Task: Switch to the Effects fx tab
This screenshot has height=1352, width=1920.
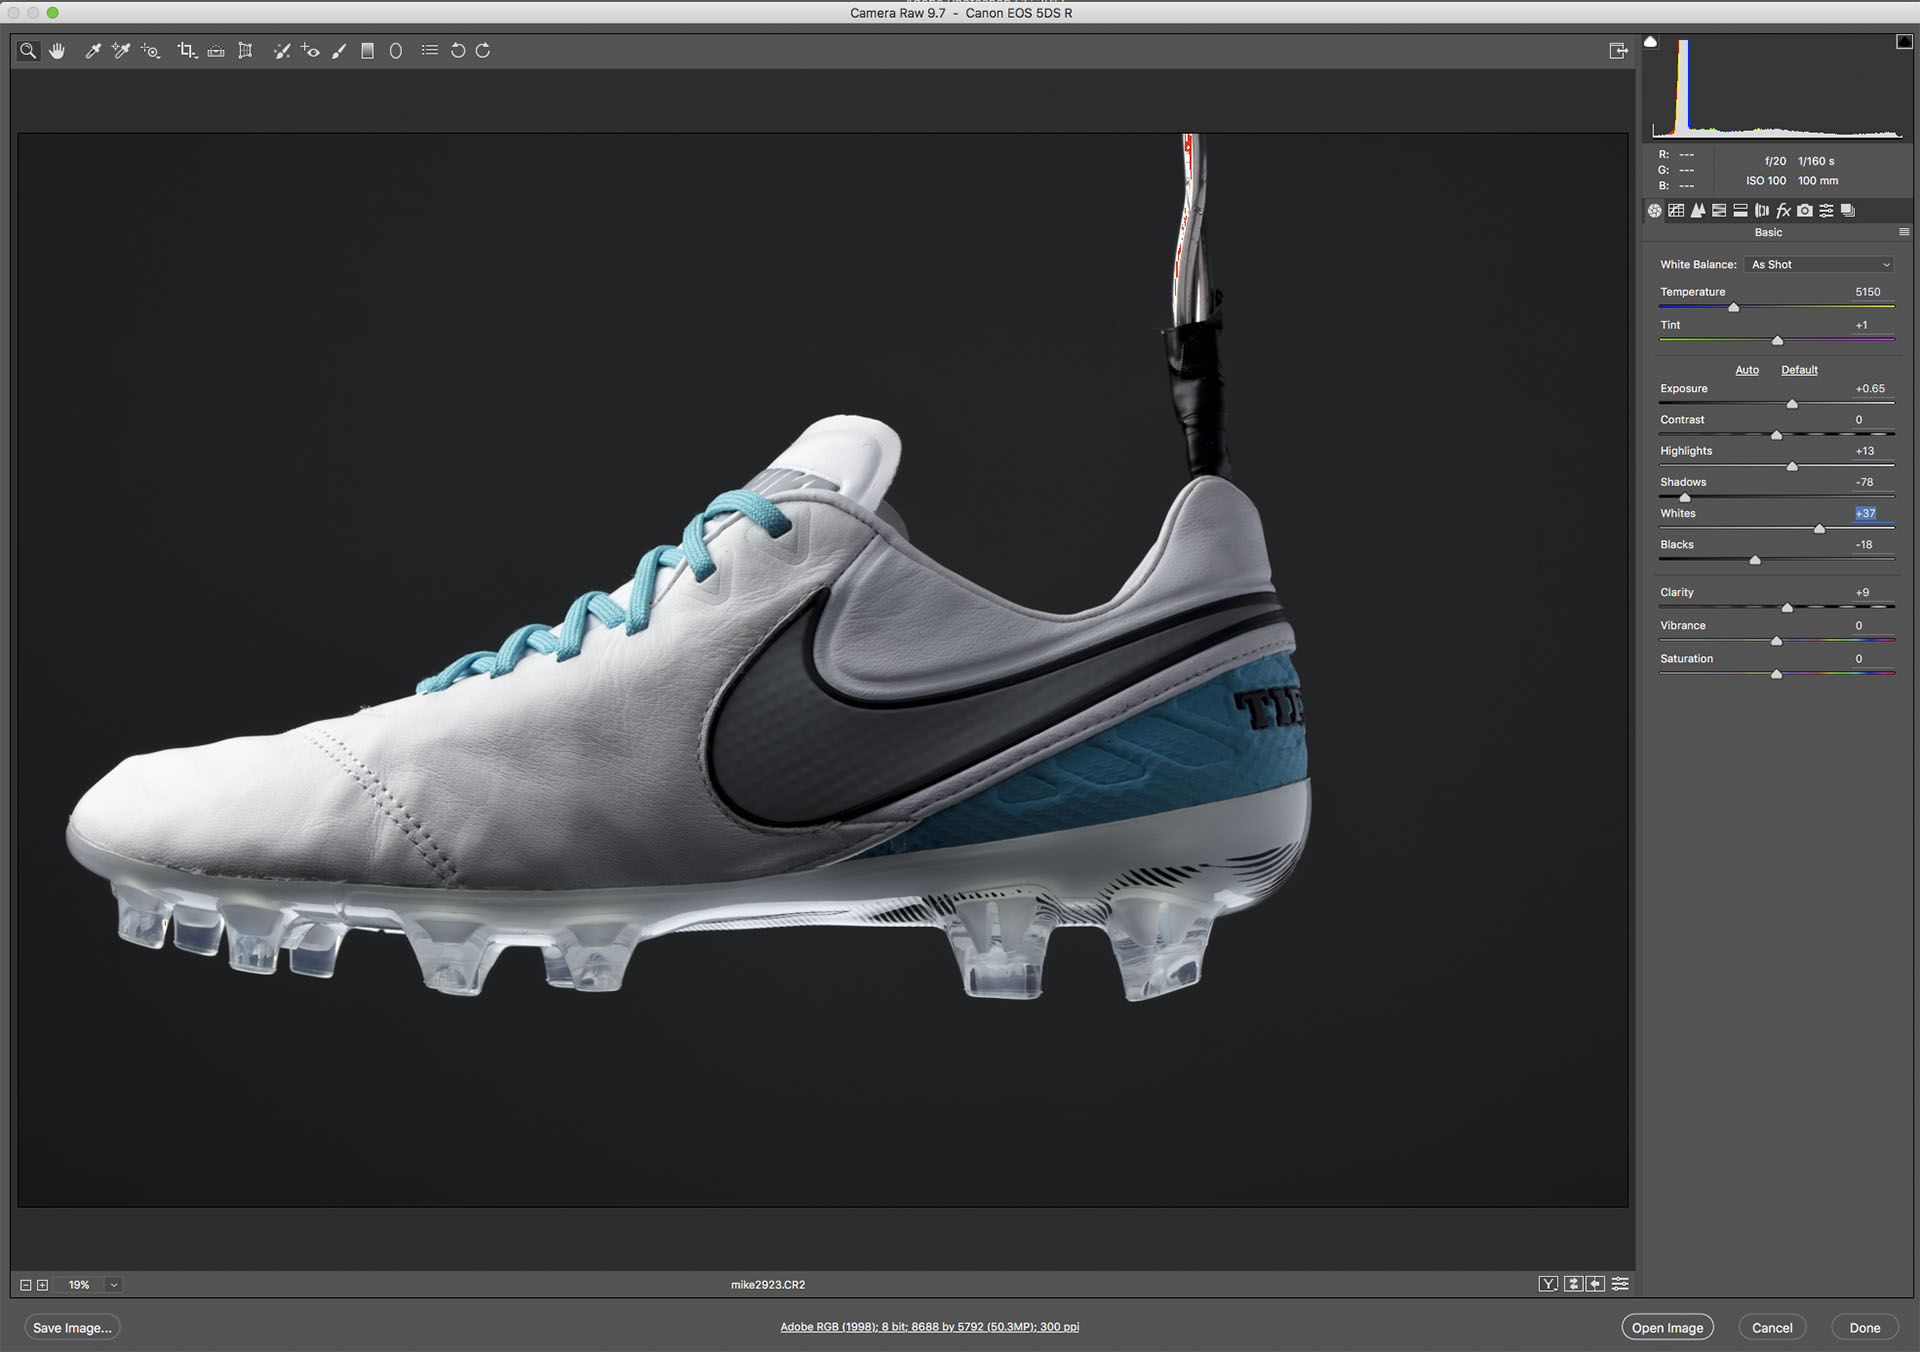Action: click(1783, 211)
